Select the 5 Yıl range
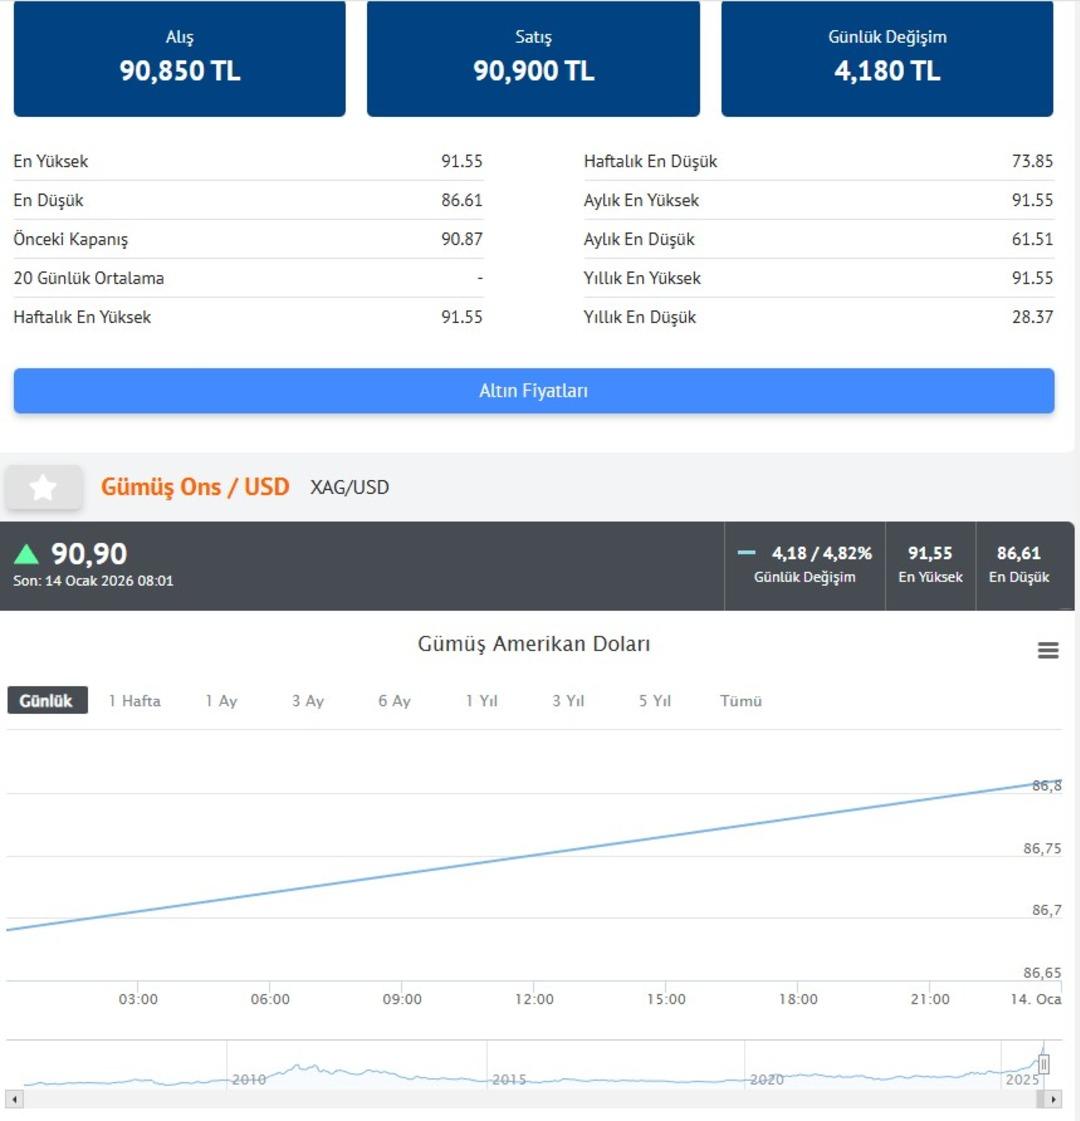The image size is (1080, 1121). (x=653, y=700)
